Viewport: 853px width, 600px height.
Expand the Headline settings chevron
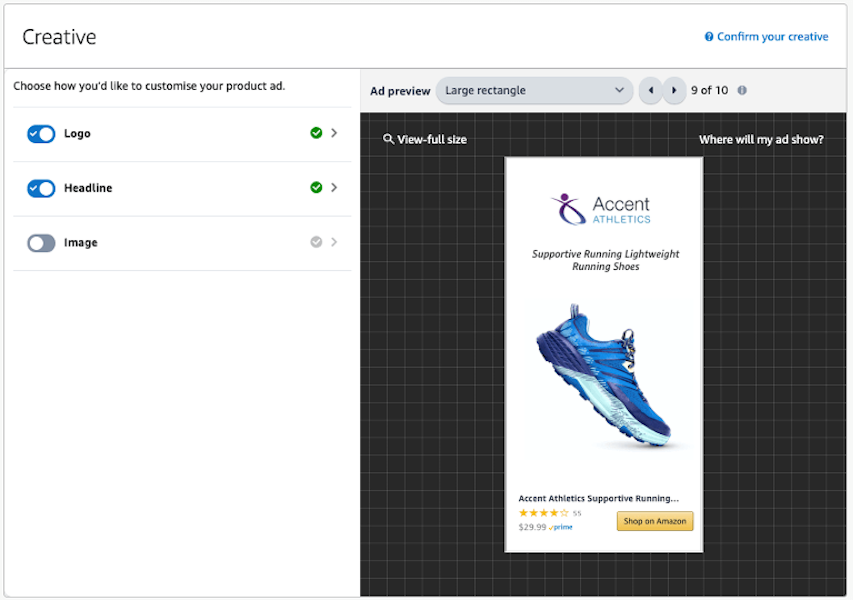point(334,187)
